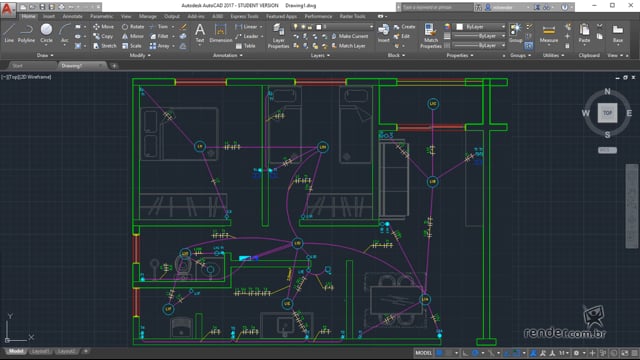This screenshot has width=640, height=360.
Task: Insert a Table from Annotation panel
Action: [245, 46]
